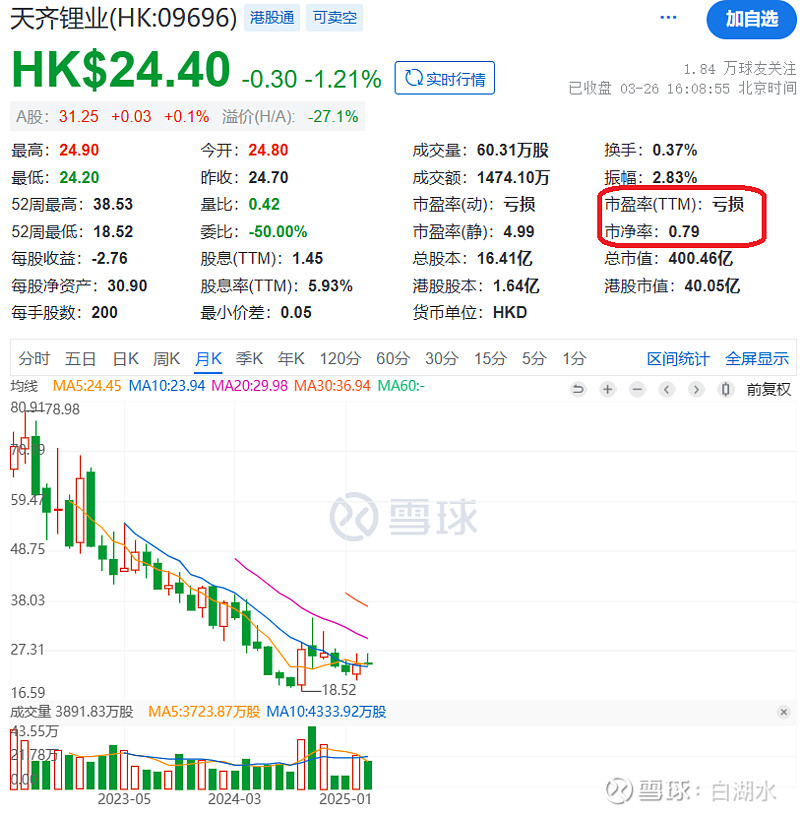The image size is (800, 816).
Task: Click the MA5:24.45 indicator label
Action: coord(87,386)
